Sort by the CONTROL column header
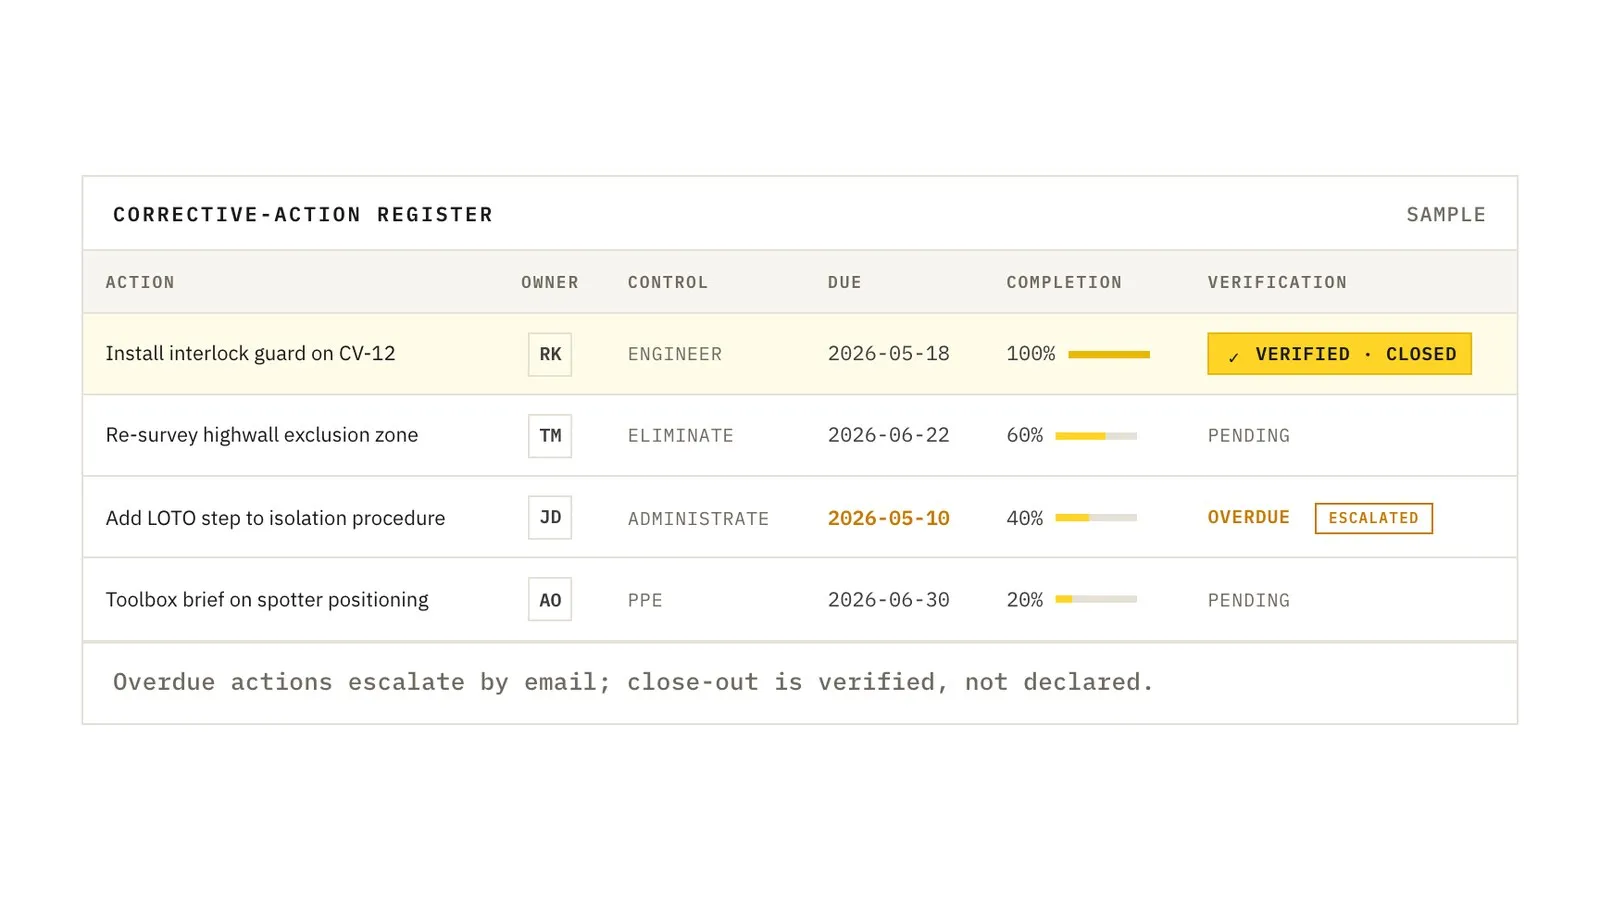 tap(668, 282)
